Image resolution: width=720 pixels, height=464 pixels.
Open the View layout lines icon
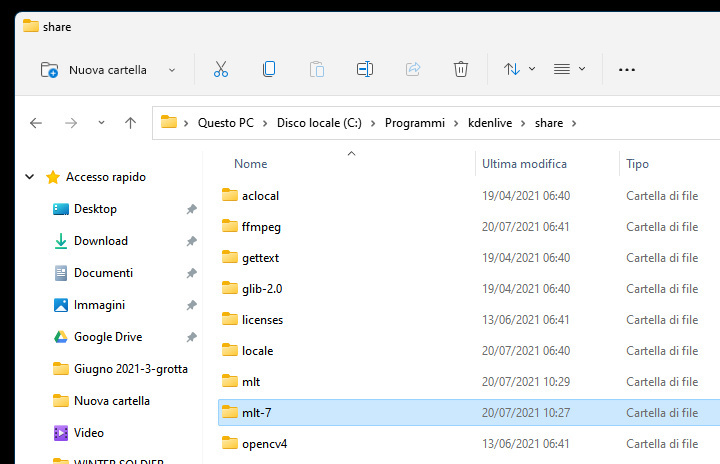562,69
